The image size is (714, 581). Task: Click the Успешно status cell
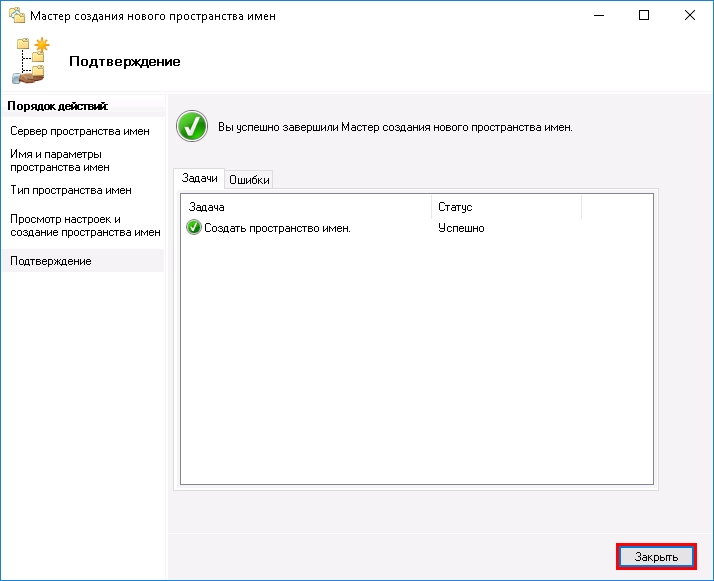click(461, 228)
